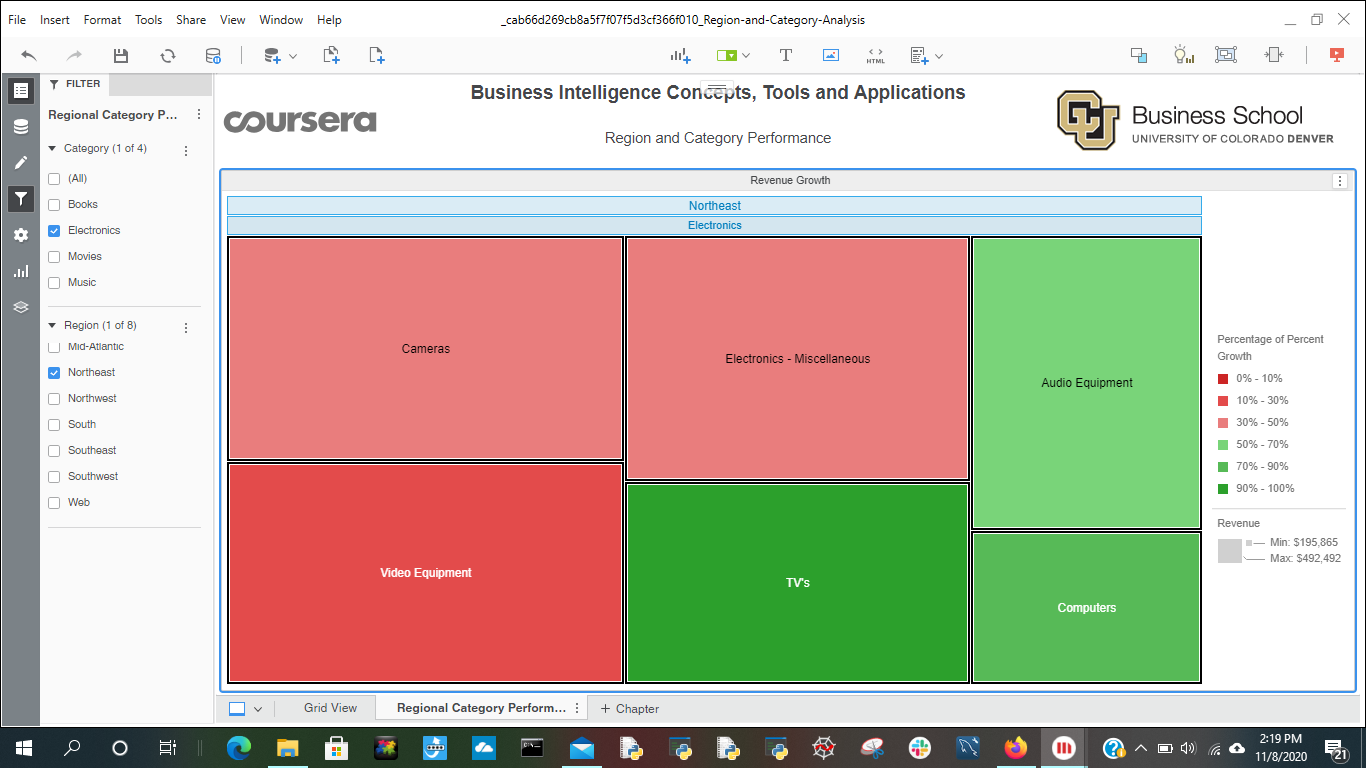Switch to the Grid View tab
The width and height of the screenshot is (1366, 768).
pos(330,708)
